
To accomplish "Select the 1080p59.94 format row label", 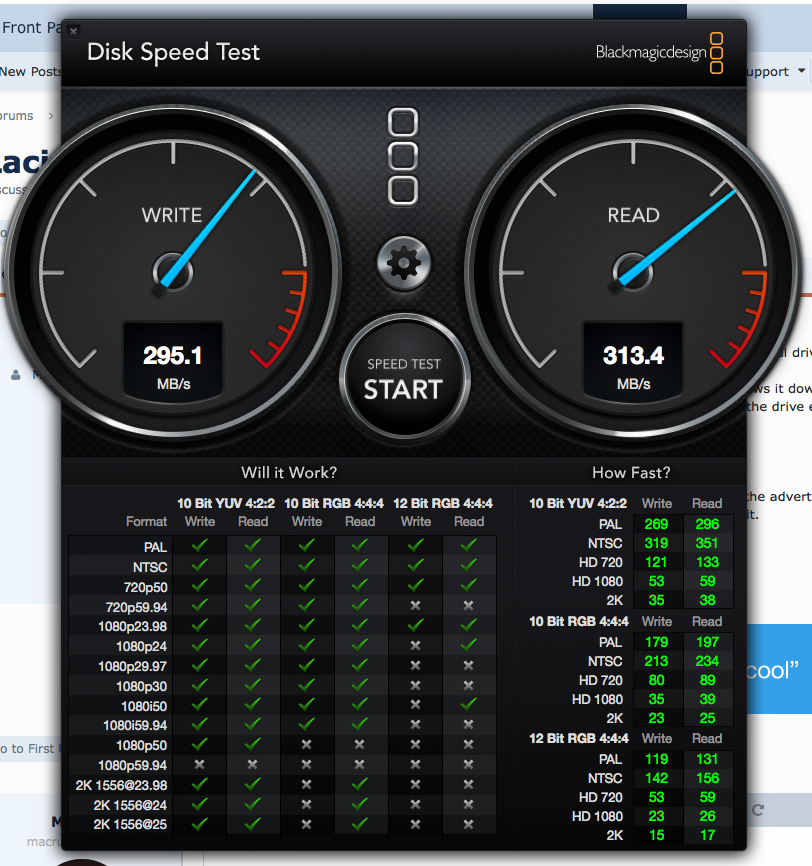I will click(x=132, y=765).
